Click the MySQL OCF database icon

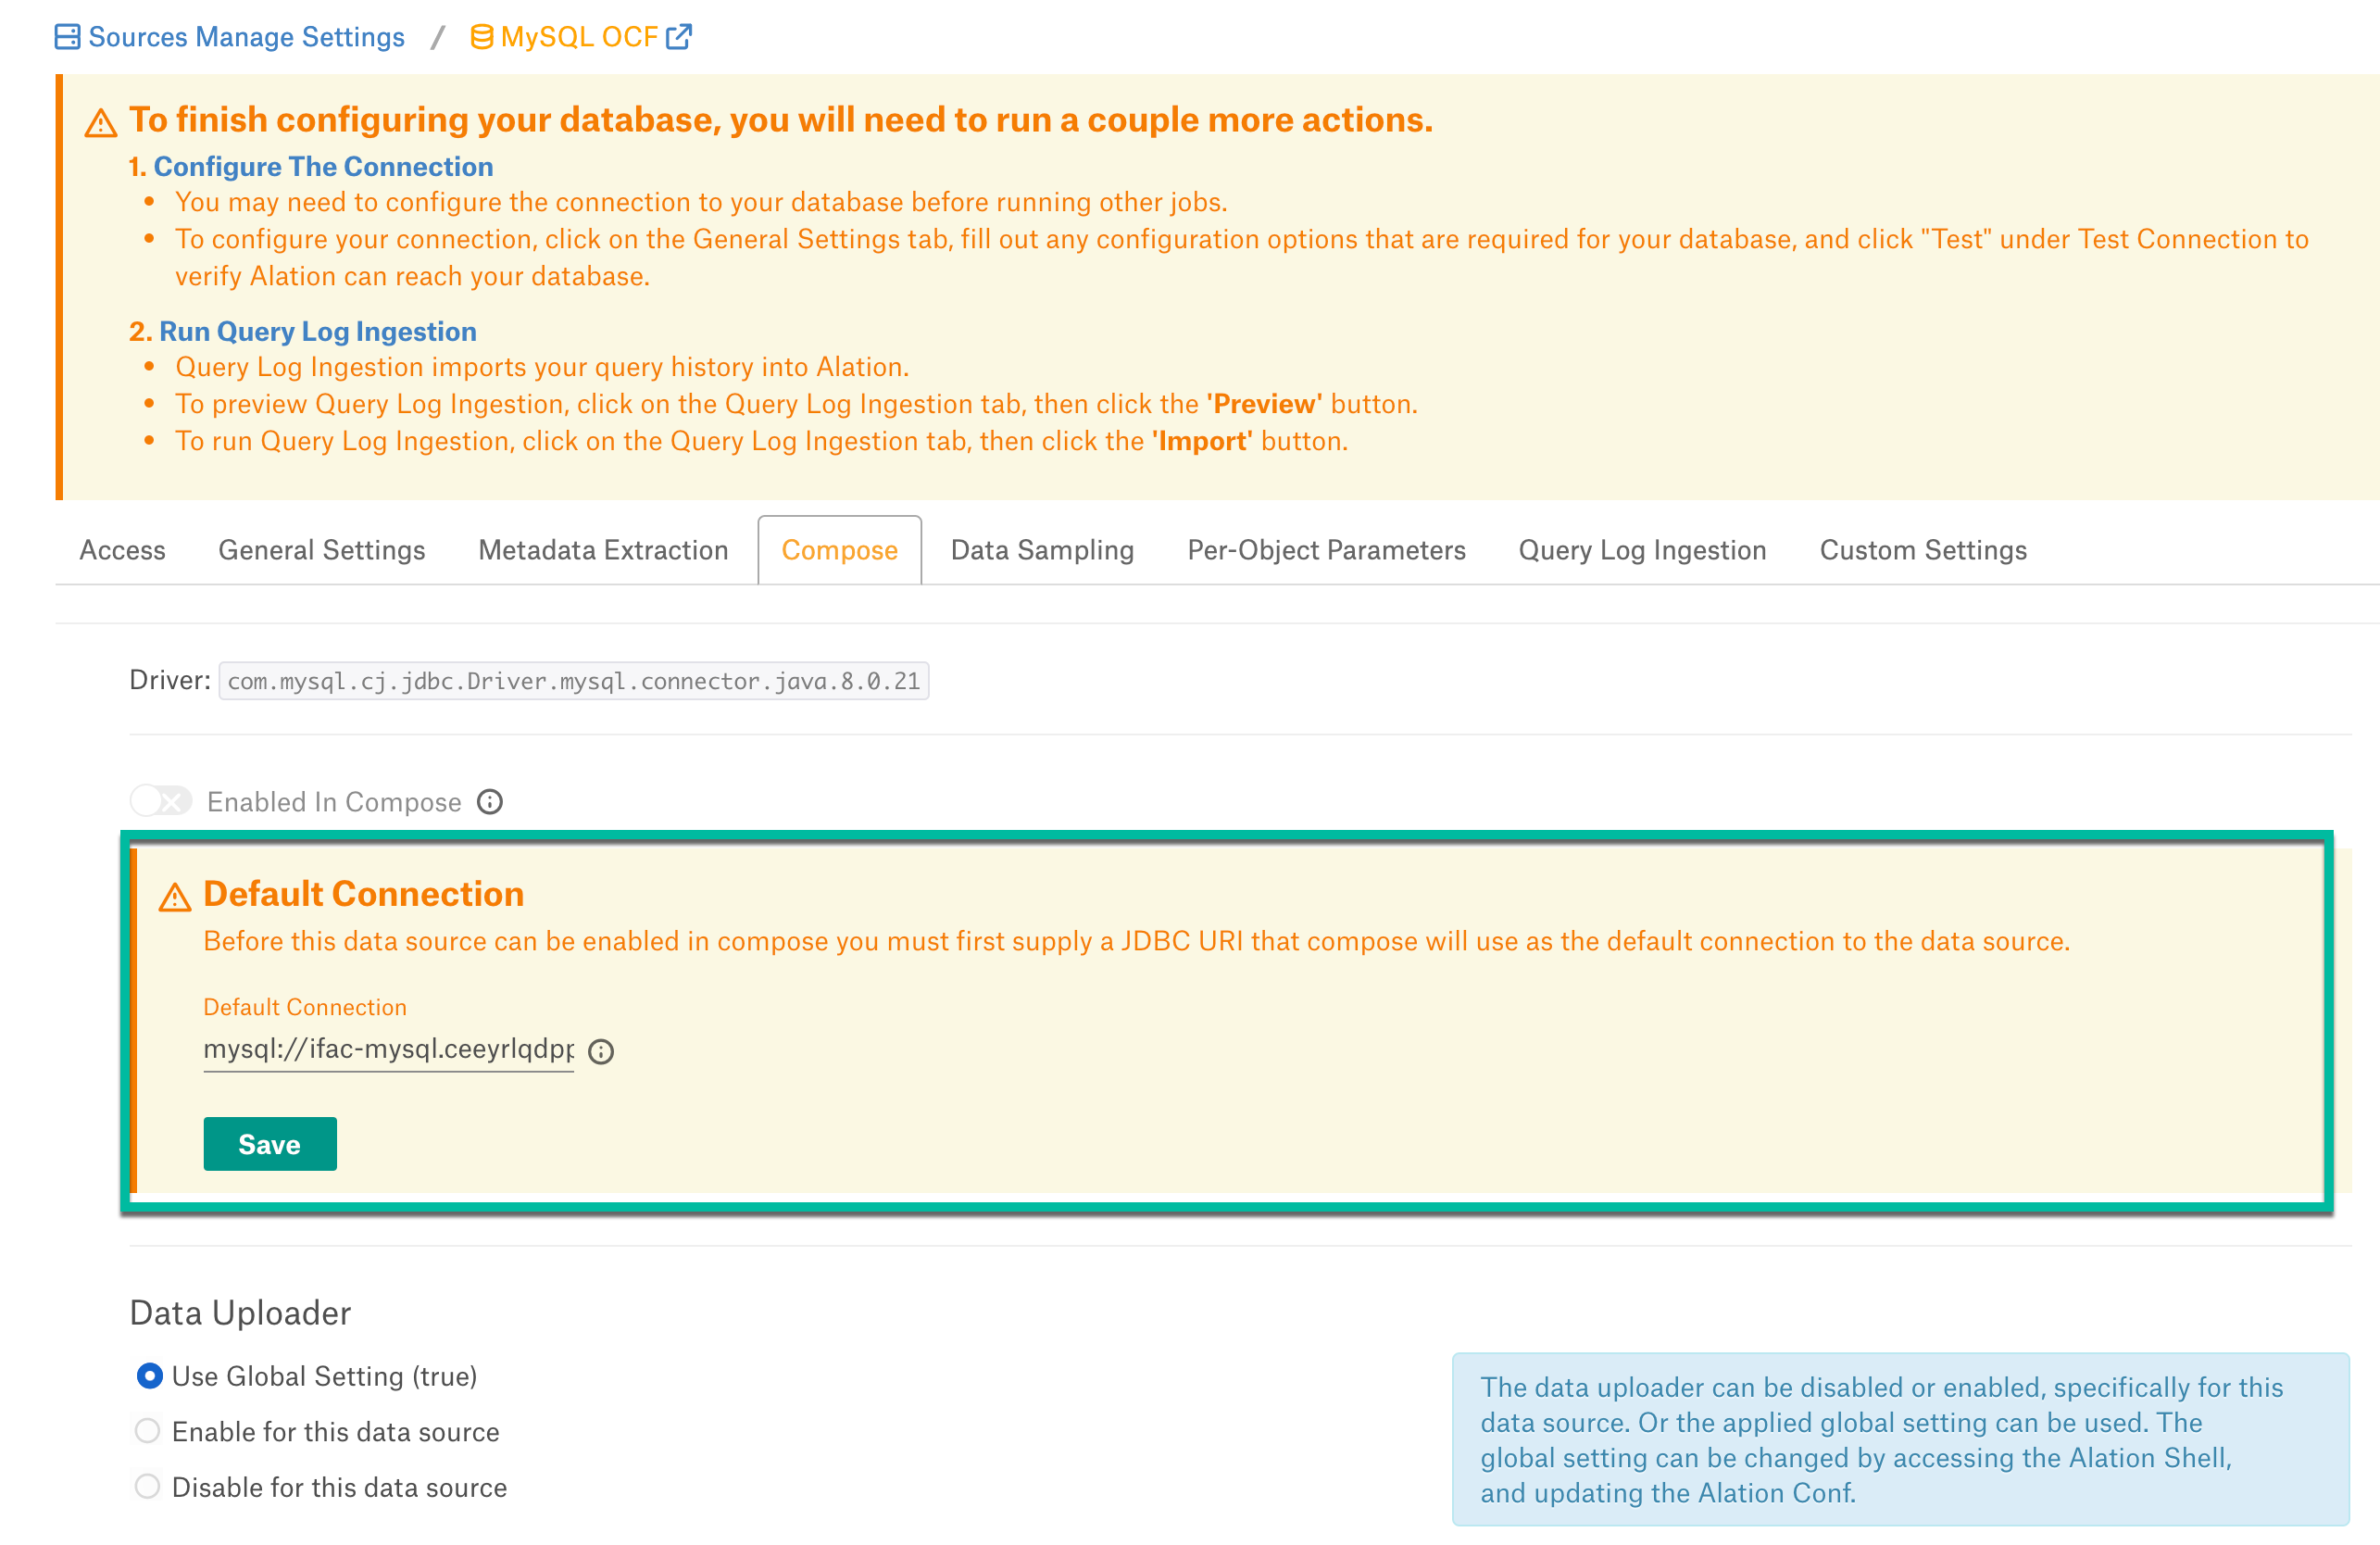(481, 37)
